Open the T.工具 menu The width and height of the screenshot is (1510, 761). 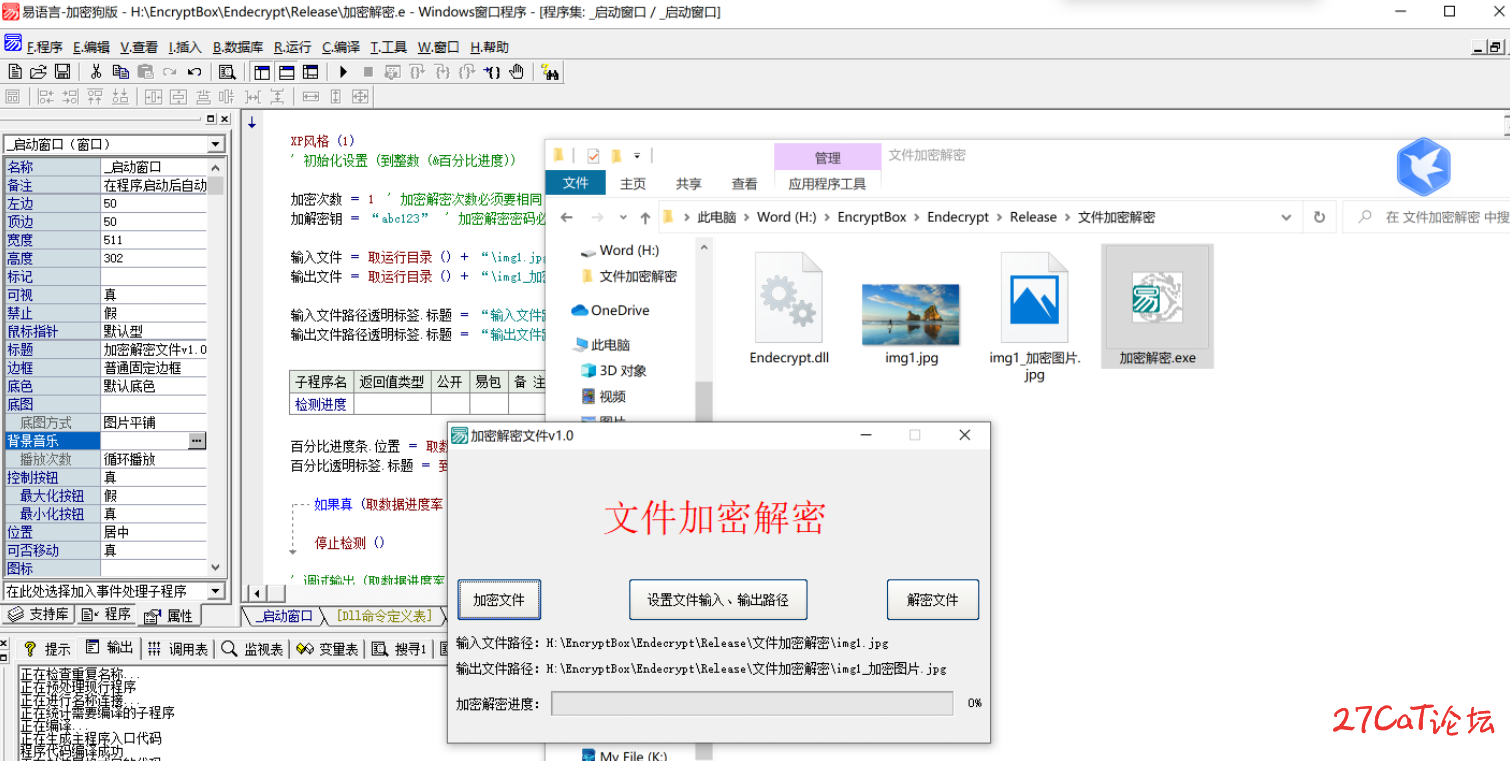tap(389, 47)
